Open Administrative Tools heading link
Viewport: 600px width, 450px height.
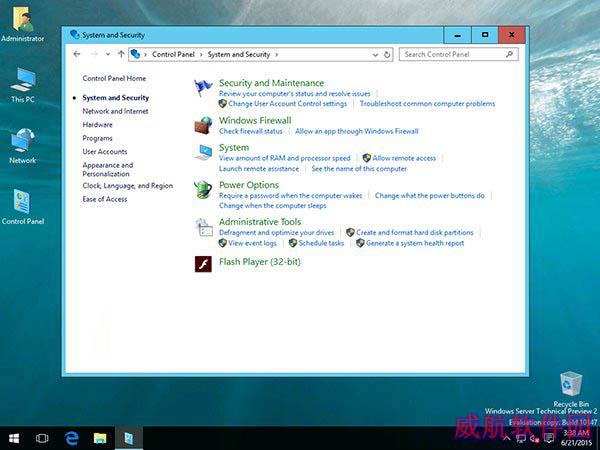260,222
